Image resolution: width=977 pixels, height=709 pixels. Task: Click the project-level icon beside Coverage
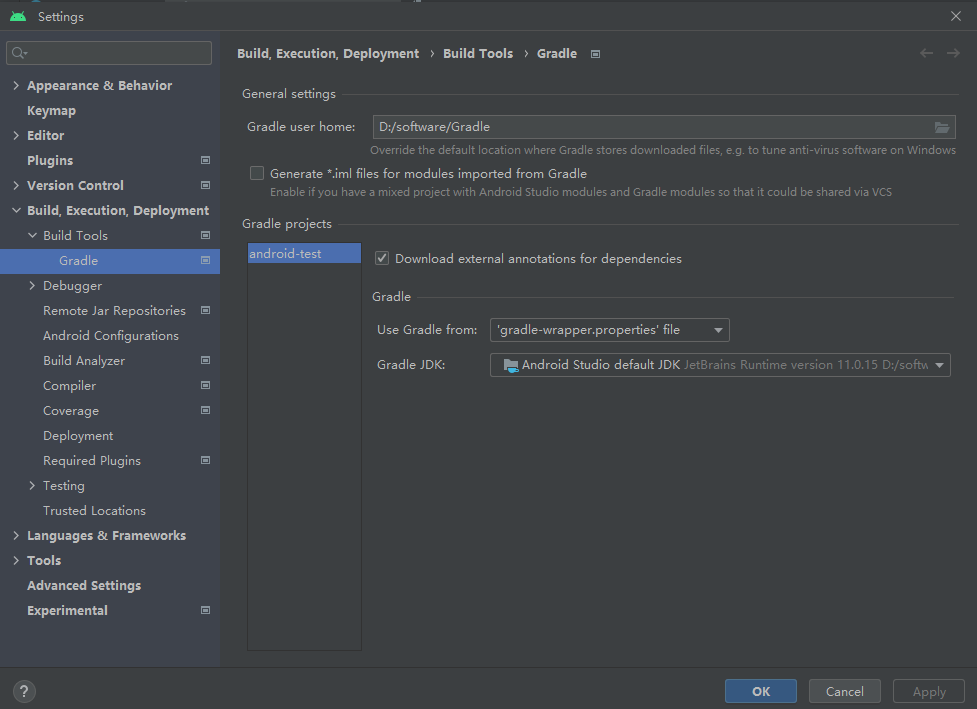[205, 410]
